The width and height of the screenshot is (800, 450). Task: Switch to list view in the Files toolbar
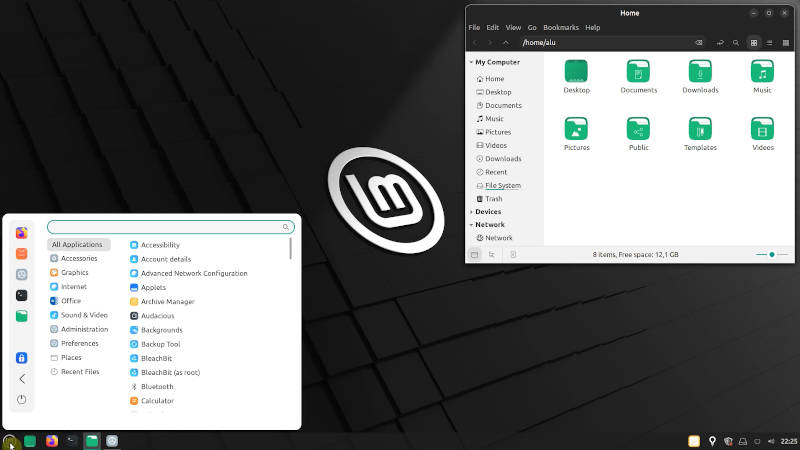click(769, 43)
